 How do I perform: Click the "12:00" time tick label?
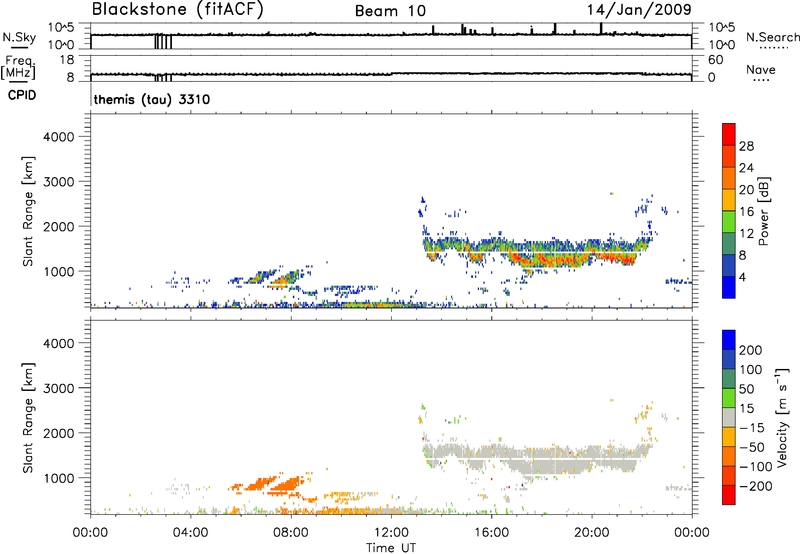(x=391, y=533)
